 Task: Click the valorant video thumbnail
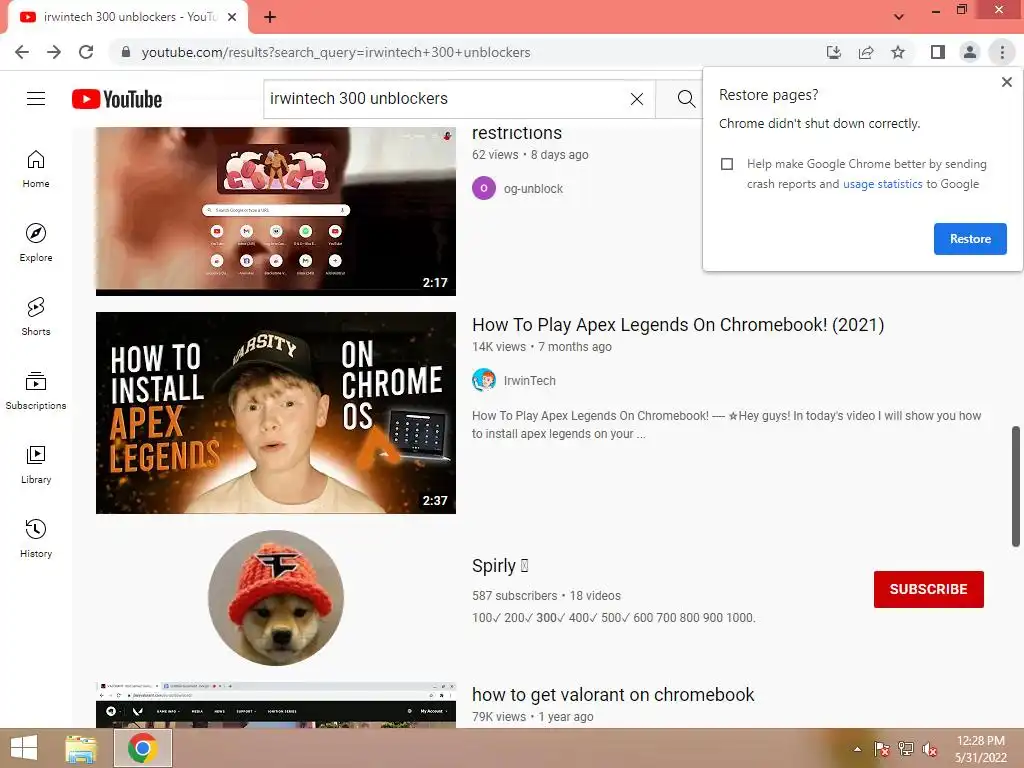pos(276,705)
